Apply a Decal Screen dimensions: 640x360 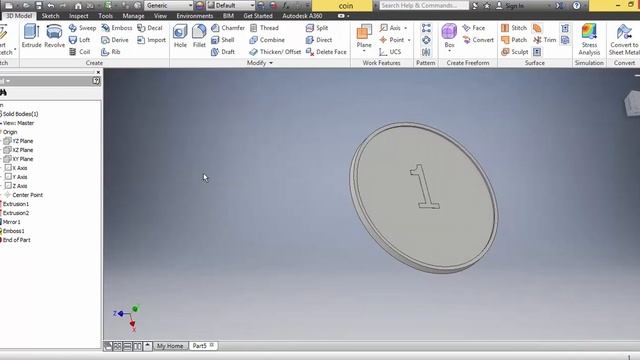(149, 28)
